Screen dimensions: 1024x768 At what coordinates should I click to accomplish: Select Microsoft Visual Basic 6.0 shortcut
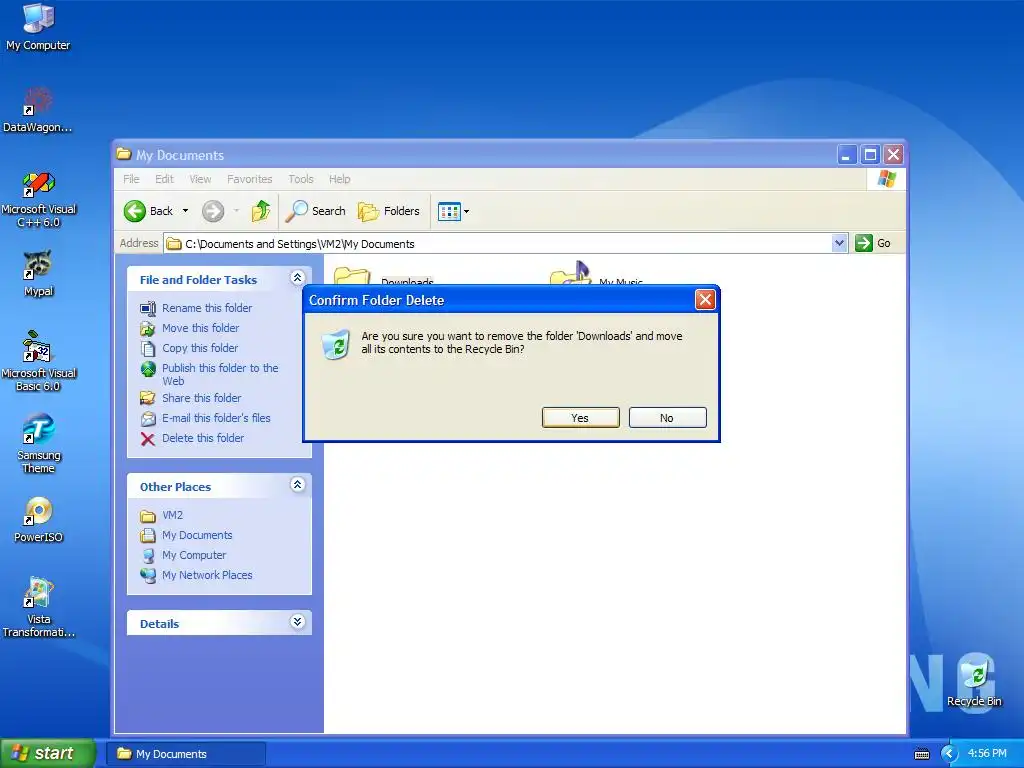(x=38, y=361)
